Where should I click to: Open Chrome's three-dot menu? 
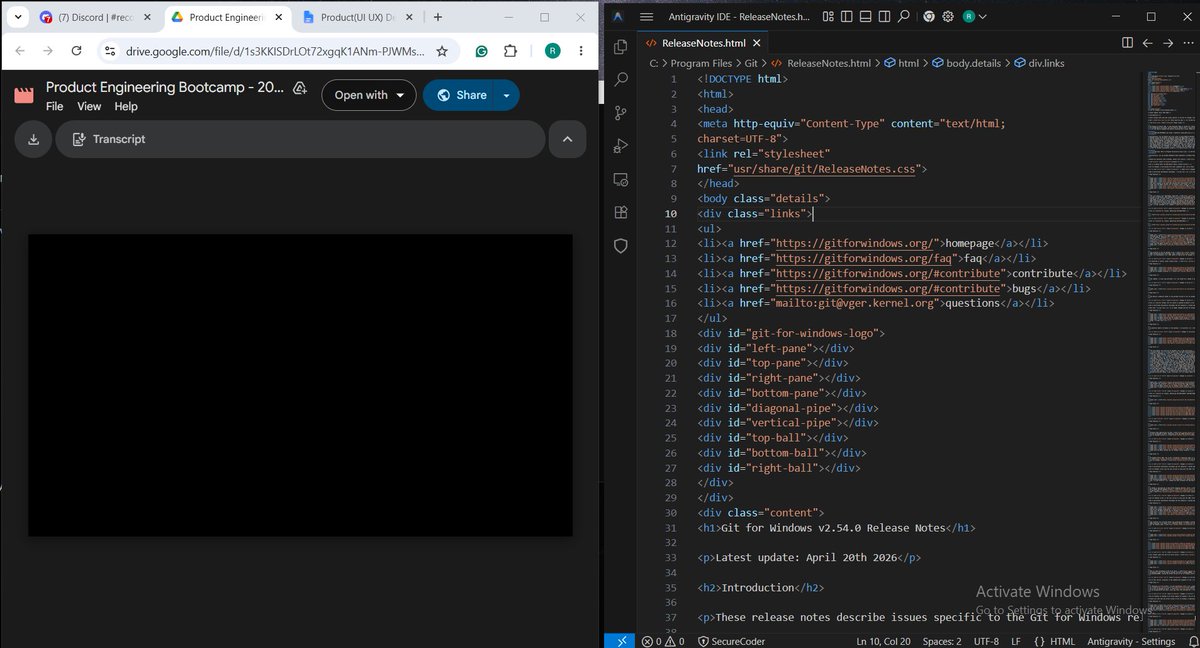(x=582, y=51)
